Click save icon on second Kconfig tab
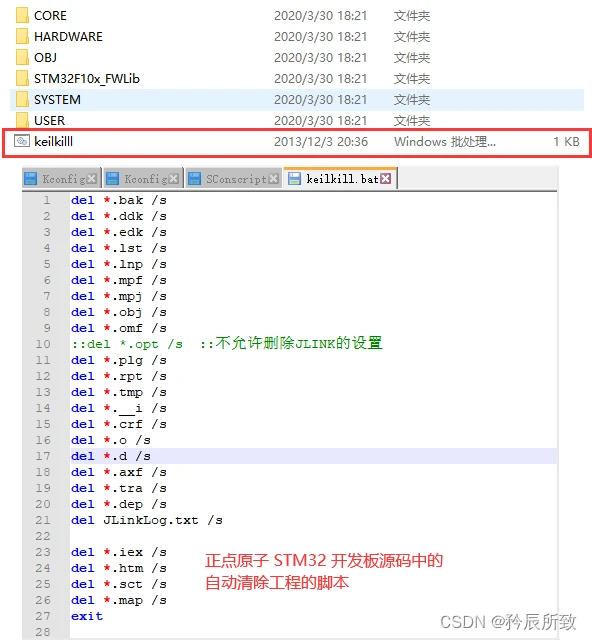This screenshot has height=640, width=592. coord(112,179)
